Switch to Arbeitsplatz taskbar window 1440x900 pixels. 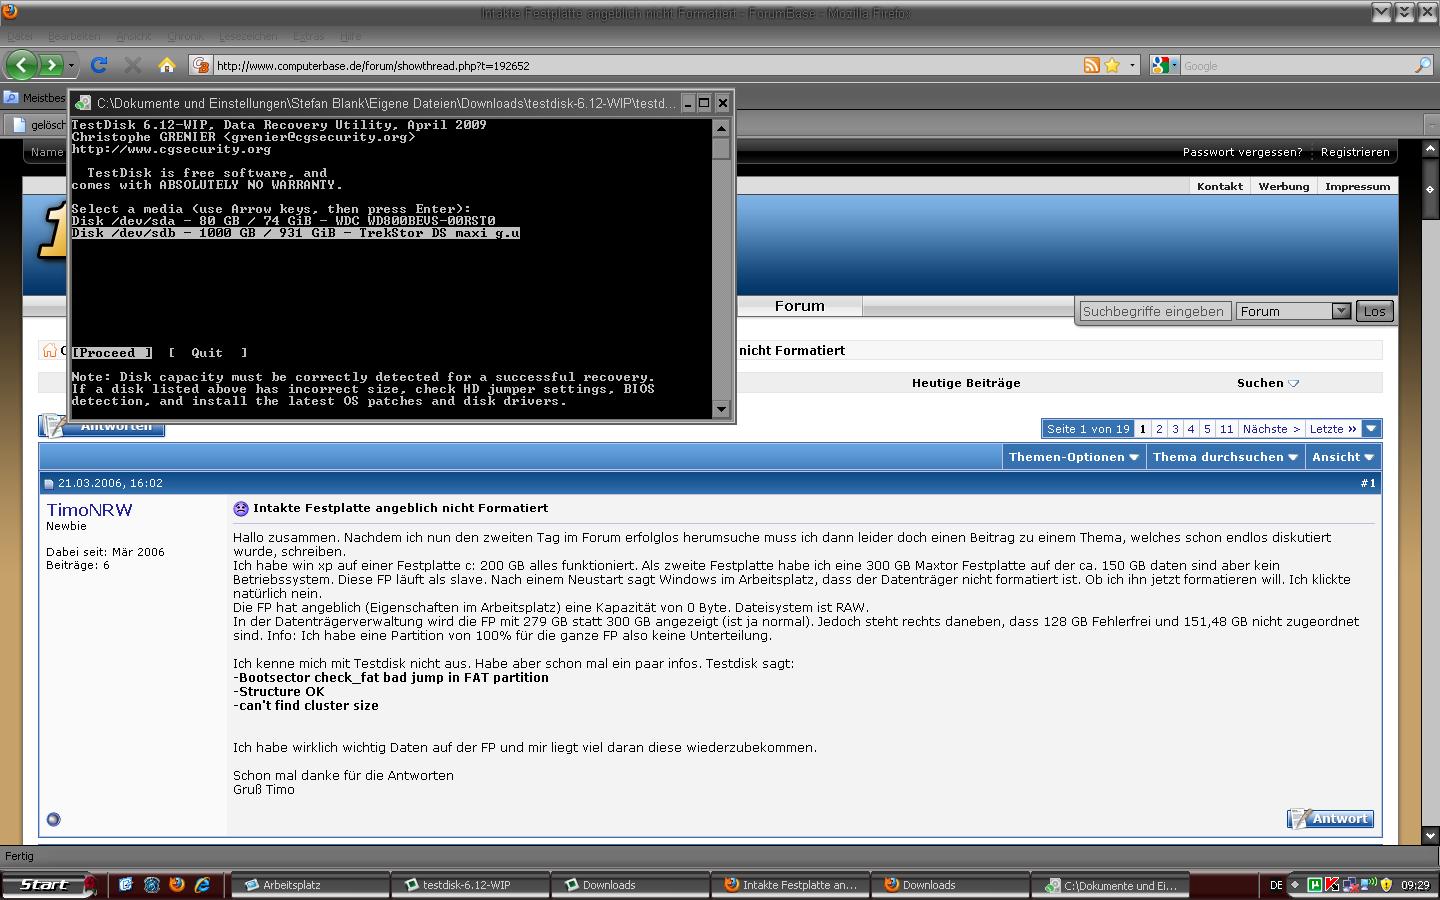[310, 885]
